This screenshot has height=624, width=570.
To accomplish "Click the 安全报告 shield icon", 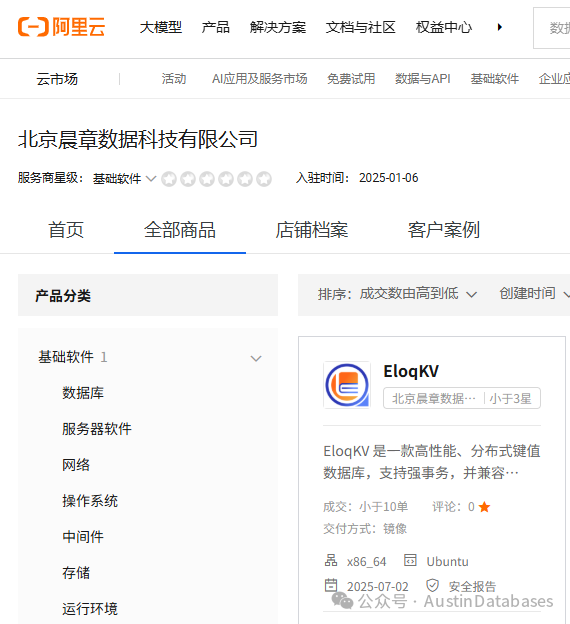I will [x=432, y=585].
